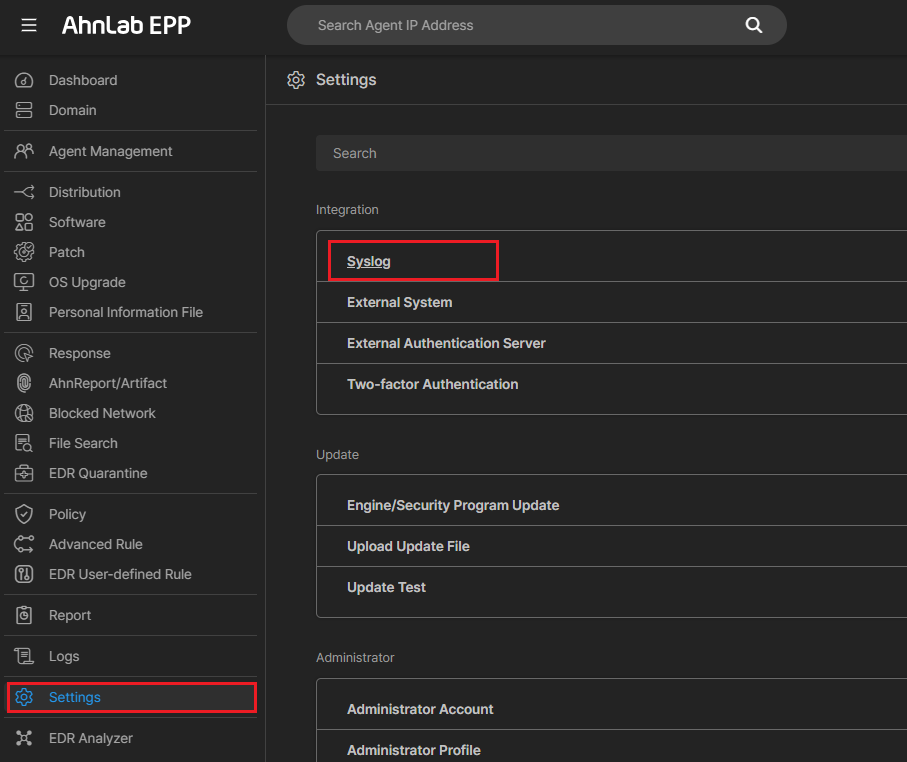
Task: Toggle the hamburger menu icon
Action: [29, 25]
